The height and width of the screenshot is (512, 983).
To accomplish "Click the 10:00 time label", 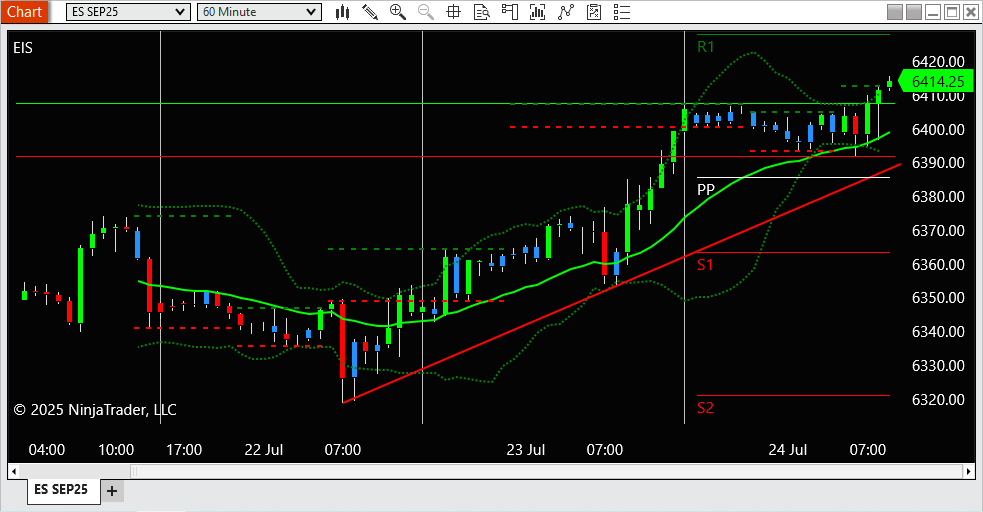I will 116,449.
